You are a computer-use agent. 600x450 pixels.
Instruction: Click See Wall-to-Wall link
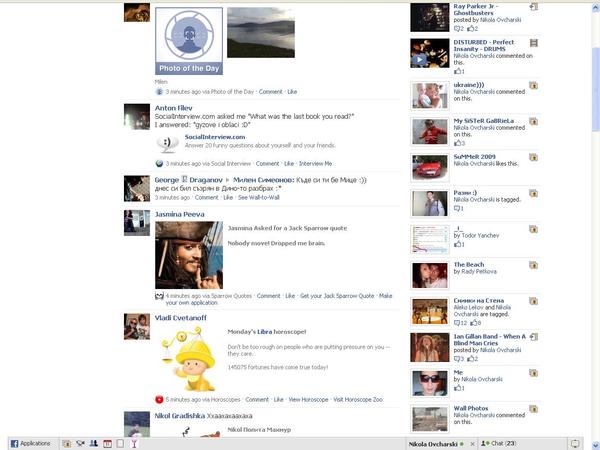click(x=257, y=197)
